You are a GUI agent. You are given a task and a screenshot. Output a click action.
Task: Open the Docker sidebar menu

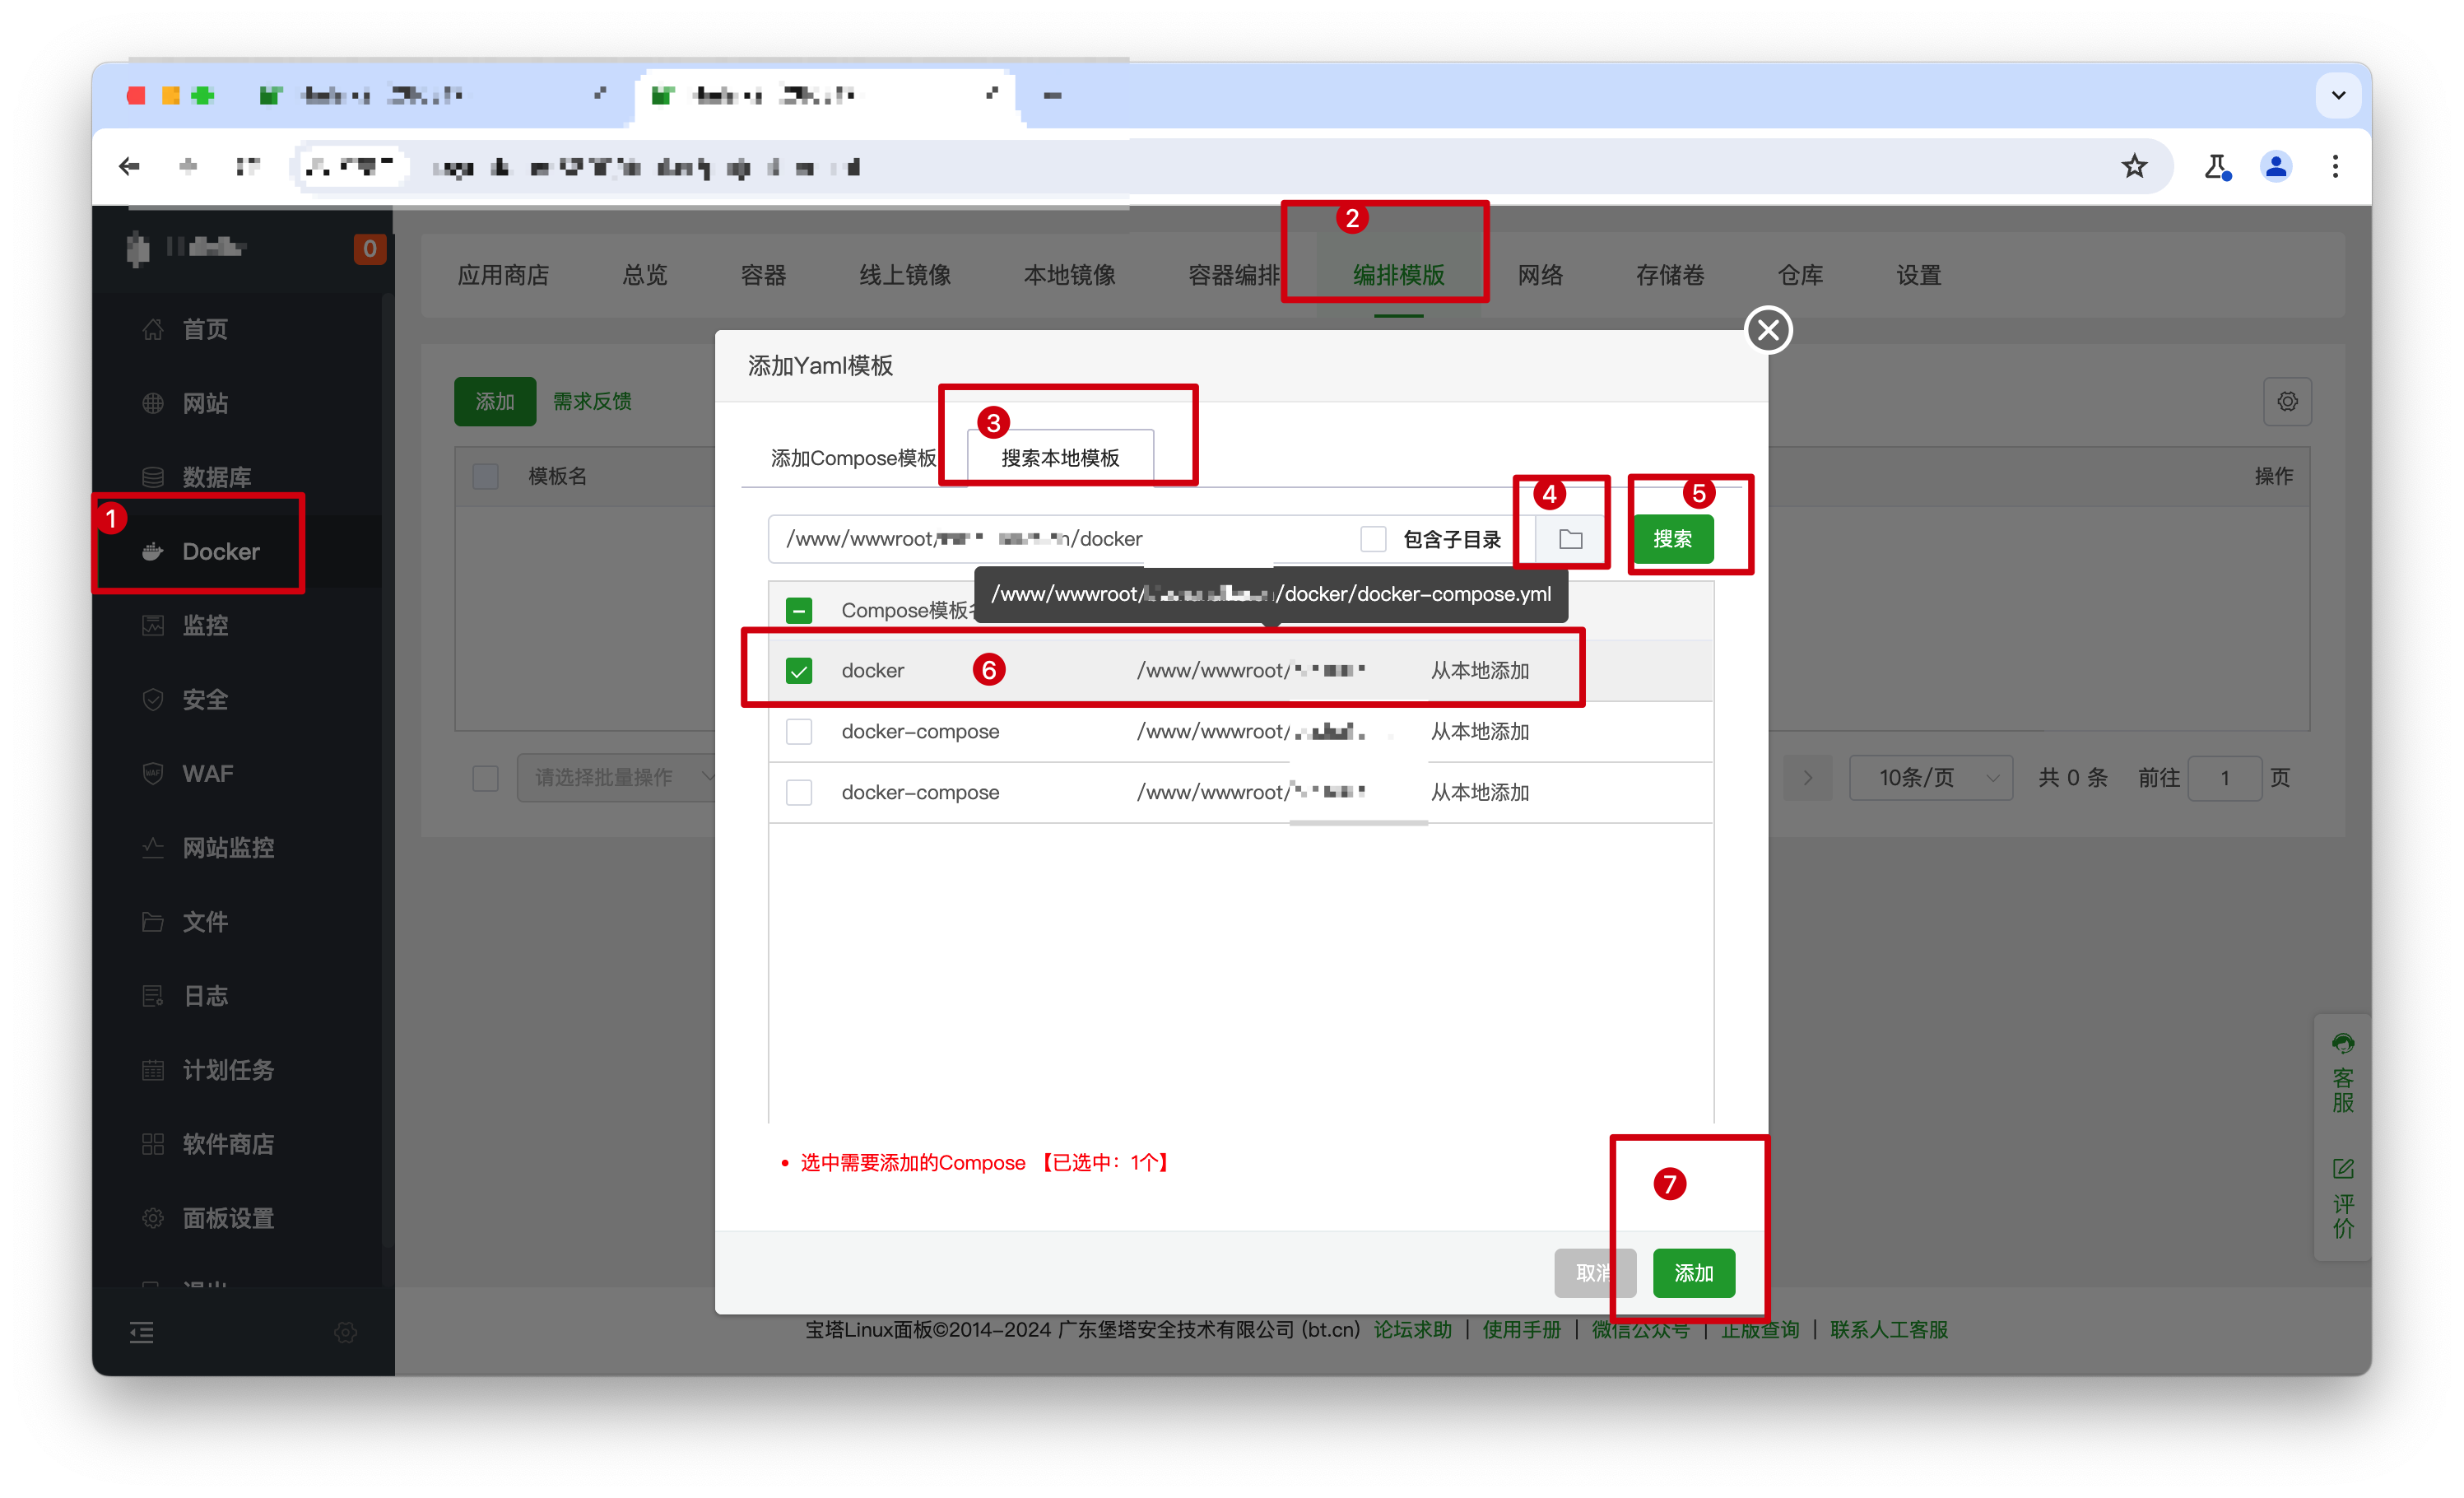(220, 551)
